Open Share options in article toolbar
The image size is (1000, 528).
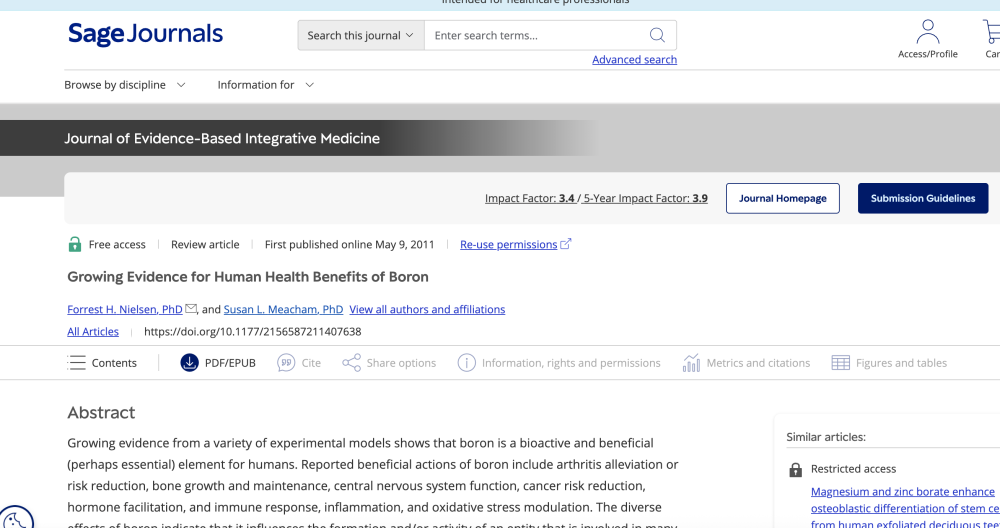pos(389,363)
